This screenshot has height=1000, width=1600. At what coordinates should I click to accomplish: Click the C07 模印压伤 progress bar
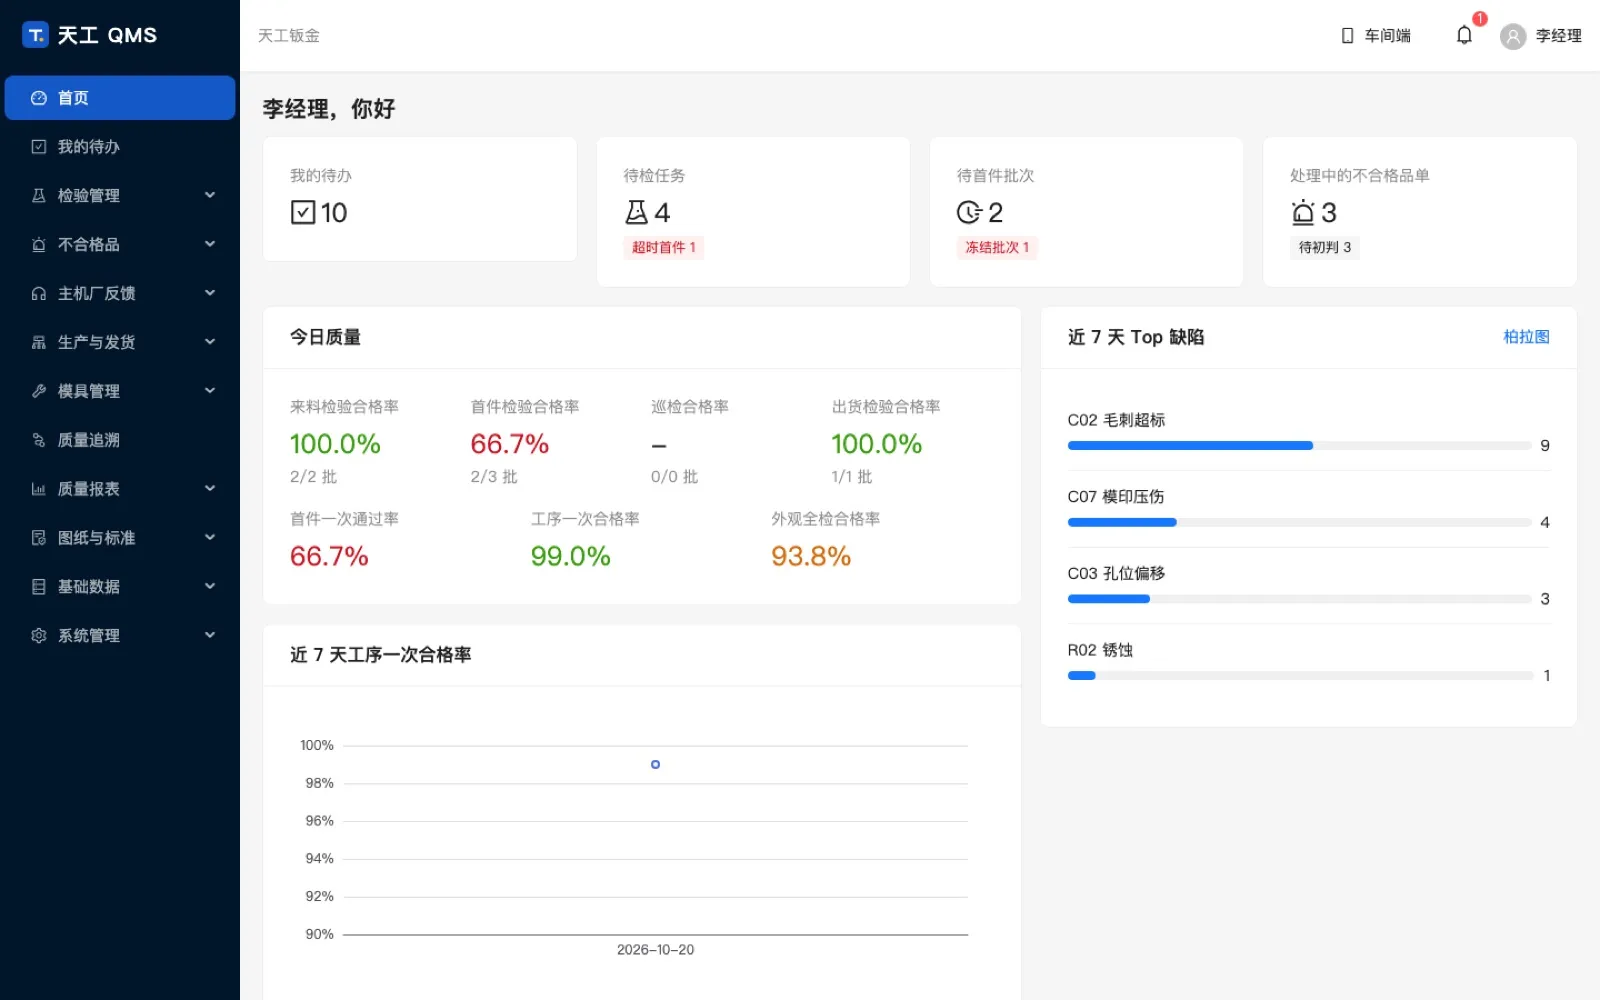tap(1299, 523)
